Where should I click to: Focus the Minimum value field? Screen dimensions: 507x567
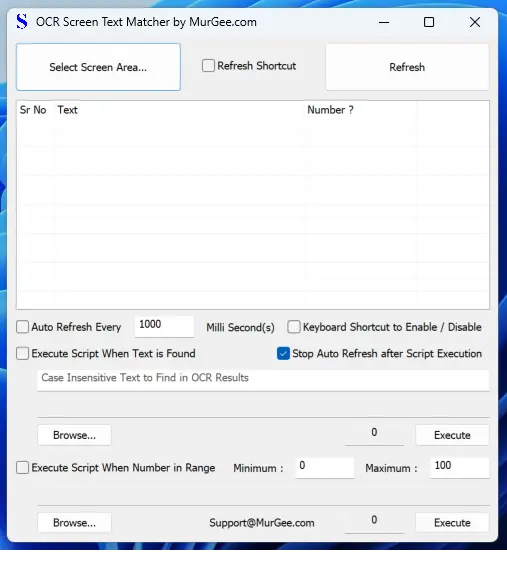click(324, 468)
